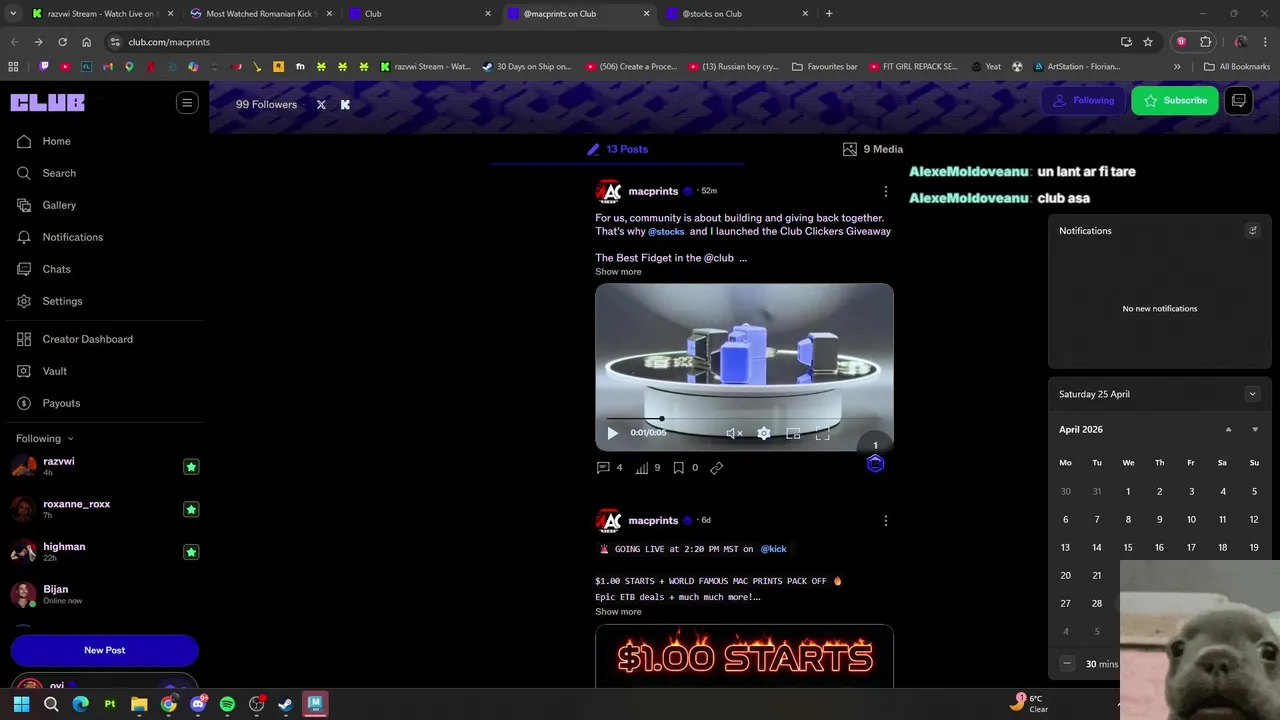Click the @club mention in the post
Screen dimensions: 1280x720
tap(719, 258)
